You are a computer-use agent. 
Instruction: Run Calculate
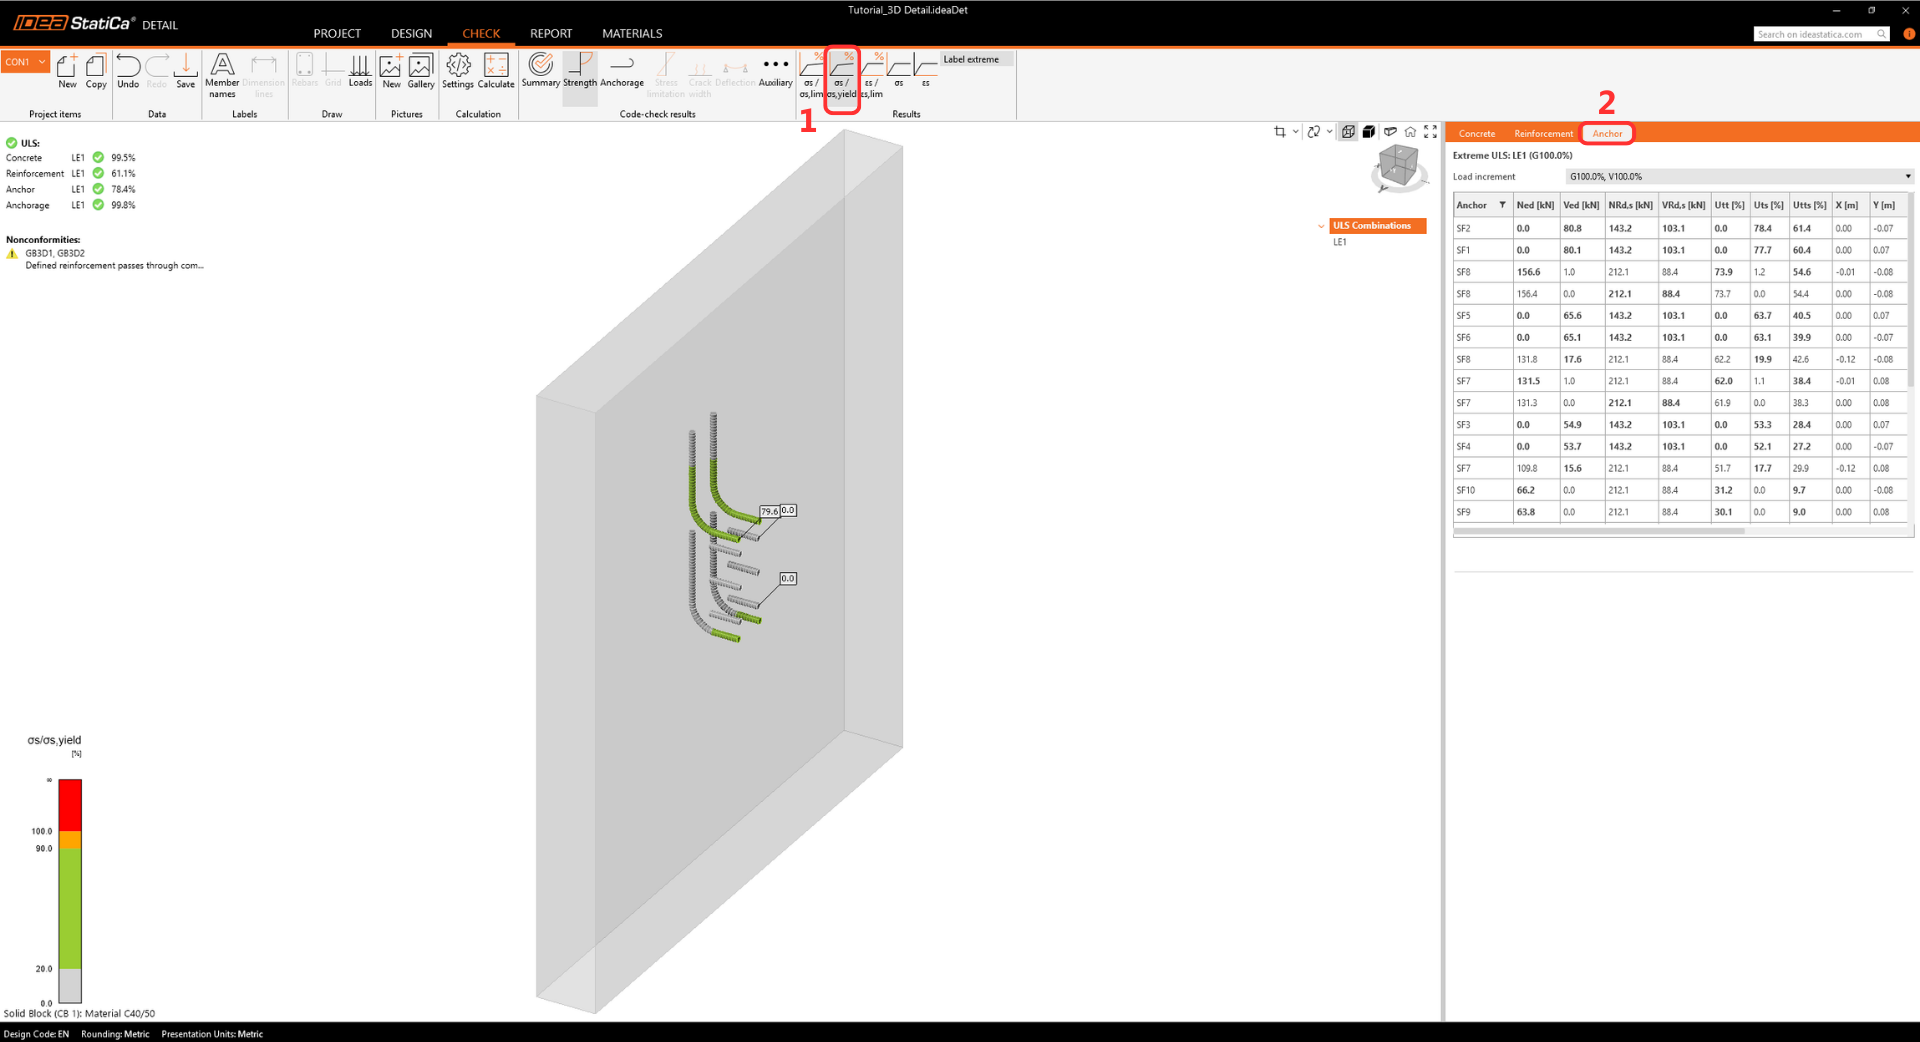496,71
